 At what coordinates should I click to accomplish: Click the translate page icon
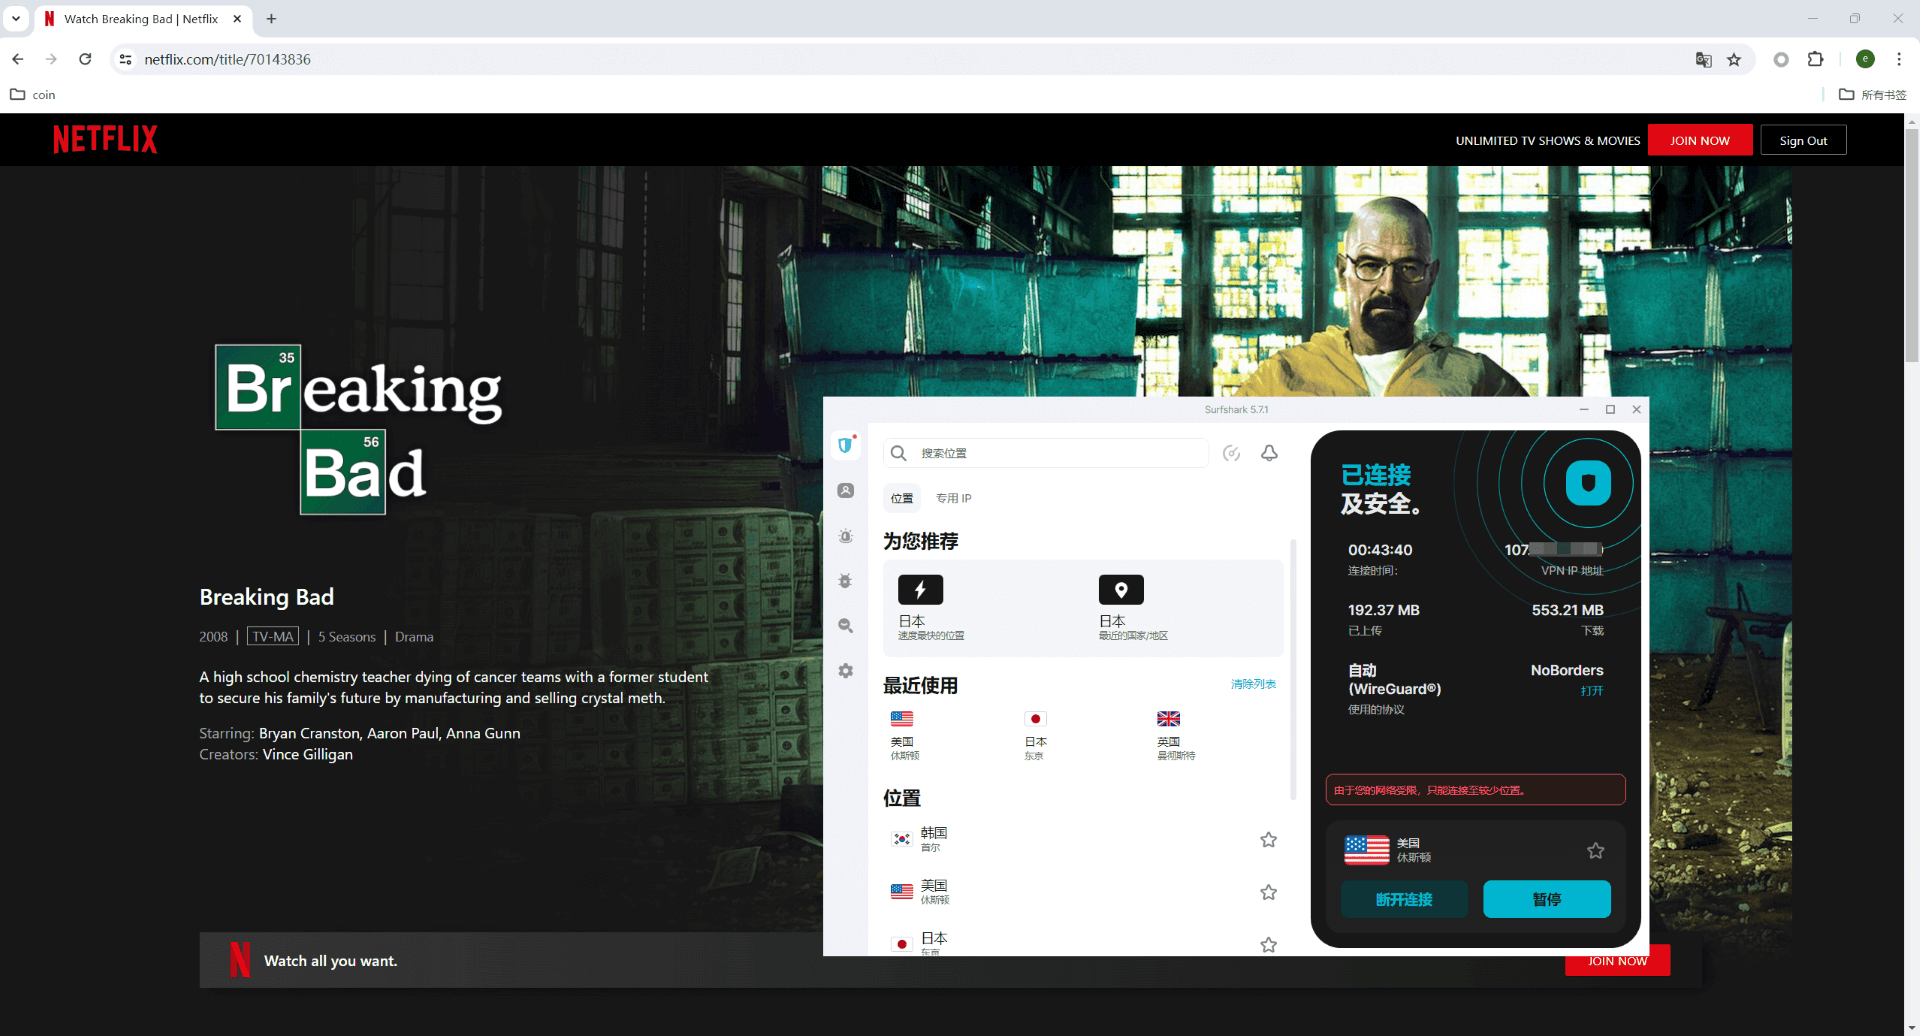tap(1704, 60)
